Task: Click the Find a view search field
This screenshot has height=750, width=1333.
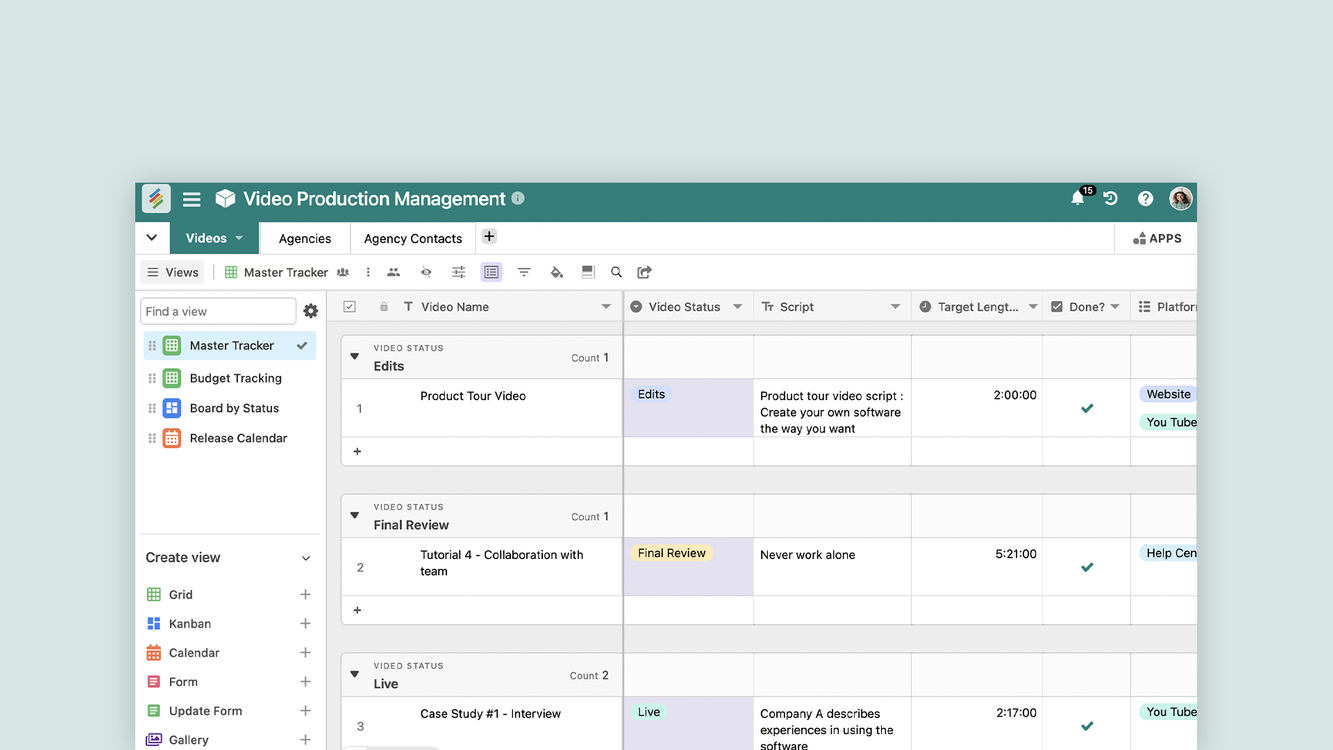Action: tap(218, 311)
